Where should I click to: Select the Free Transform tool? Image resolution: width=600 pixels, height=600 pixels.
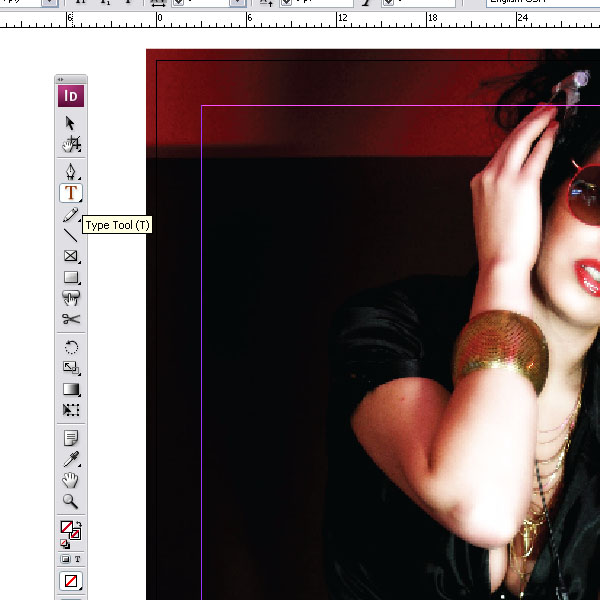[x=71, y=410]
